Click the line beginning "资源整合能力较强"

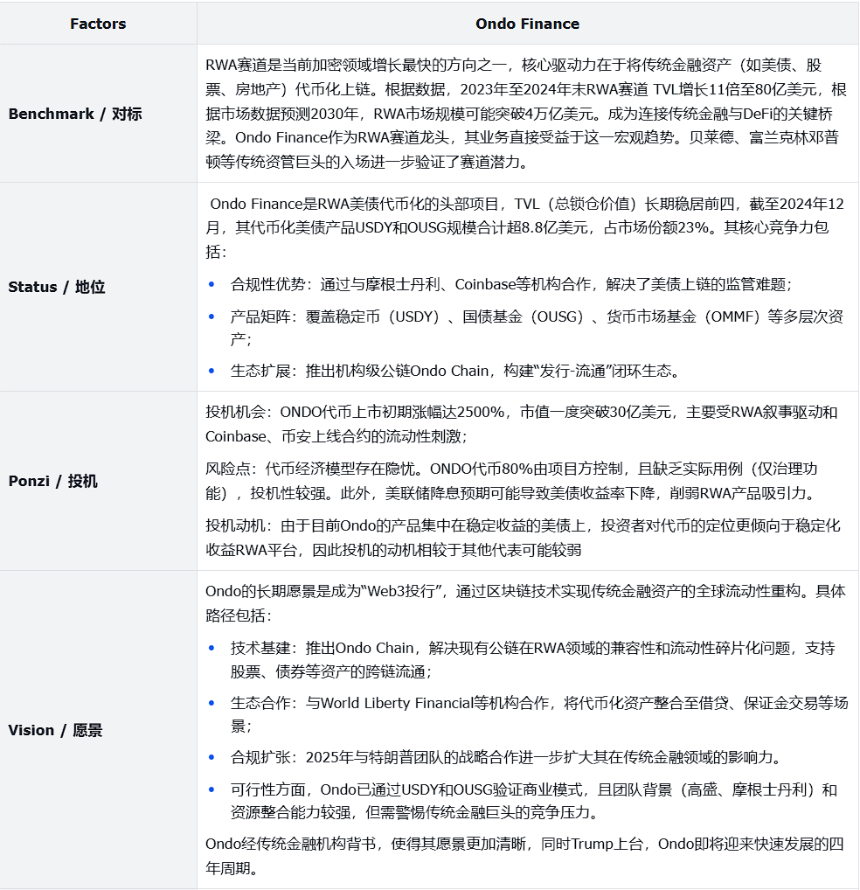pos(416,813)
